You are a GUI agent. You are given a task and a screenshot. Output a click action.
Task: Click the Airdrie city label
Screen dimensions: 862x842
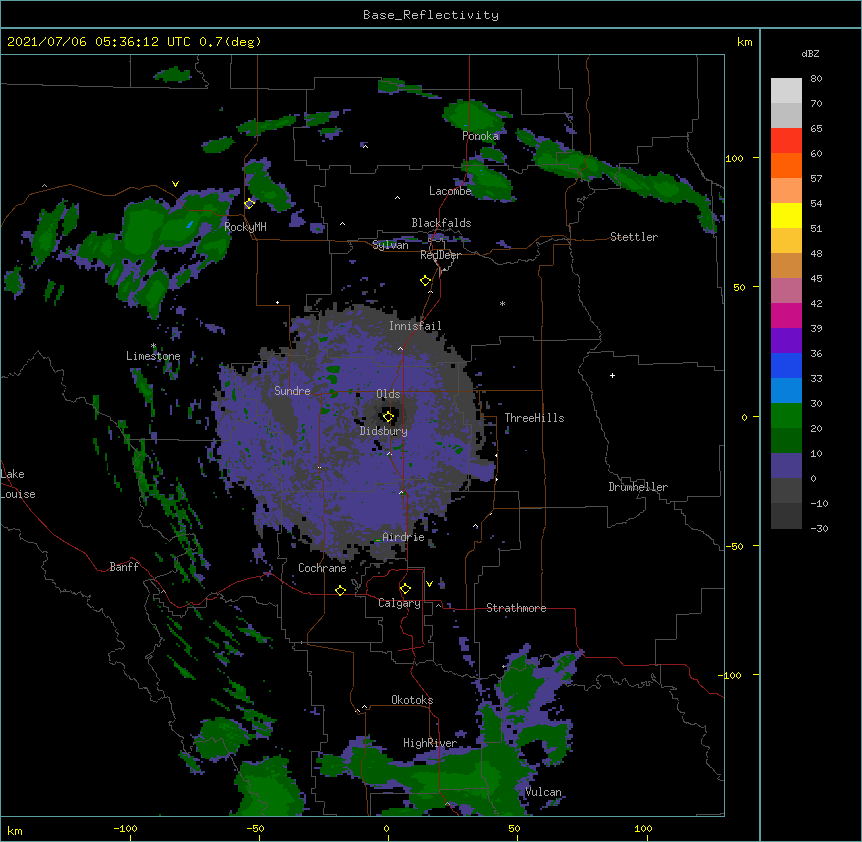[x=404, y=537]
